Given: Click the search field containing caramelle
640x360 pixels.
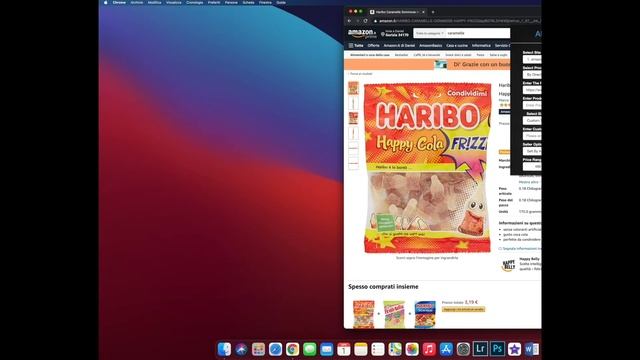Looking at the screenshot, I should [x=477, y=33].
